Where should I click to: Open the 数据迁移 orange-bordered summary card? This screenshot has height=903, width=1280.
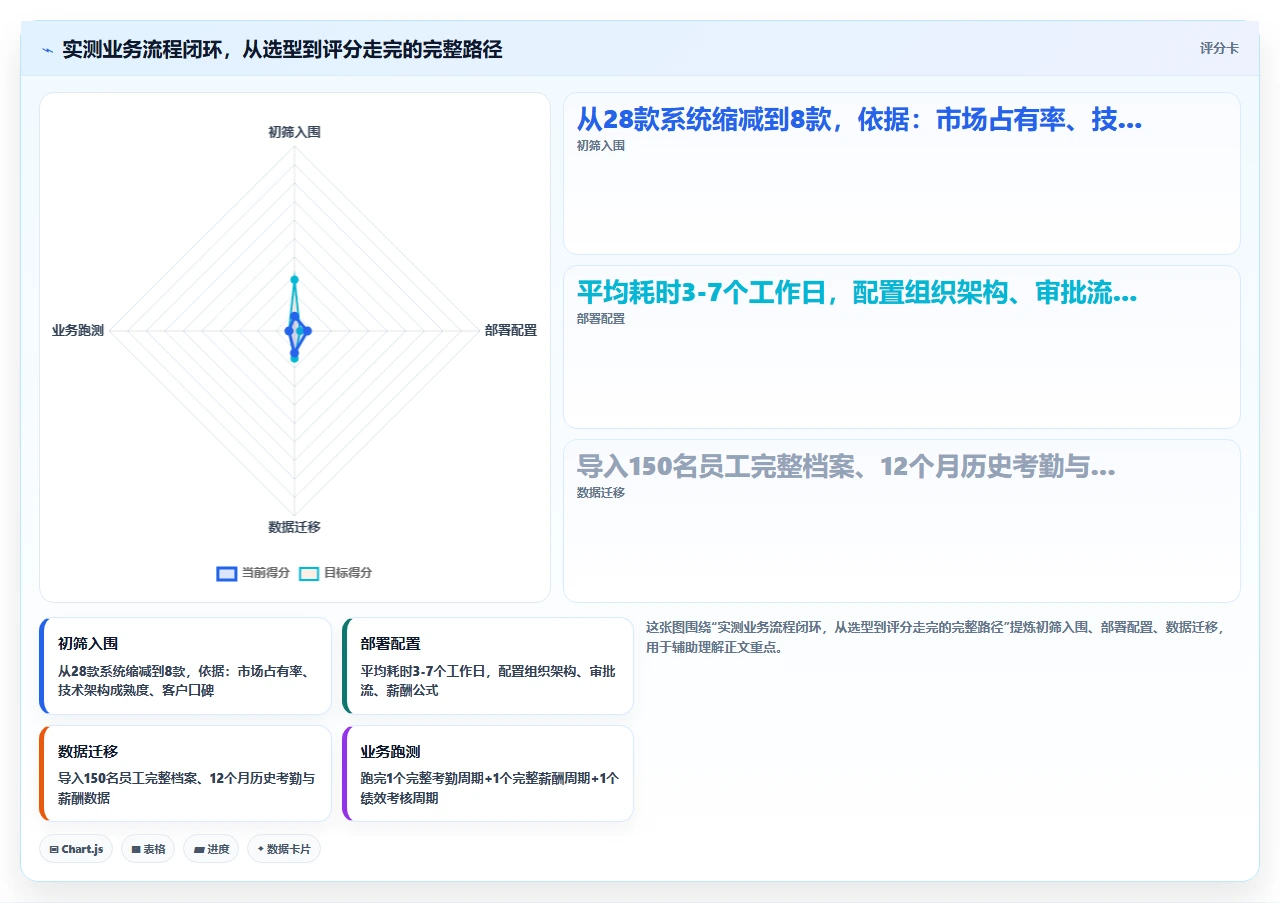(x=185, y=773)
